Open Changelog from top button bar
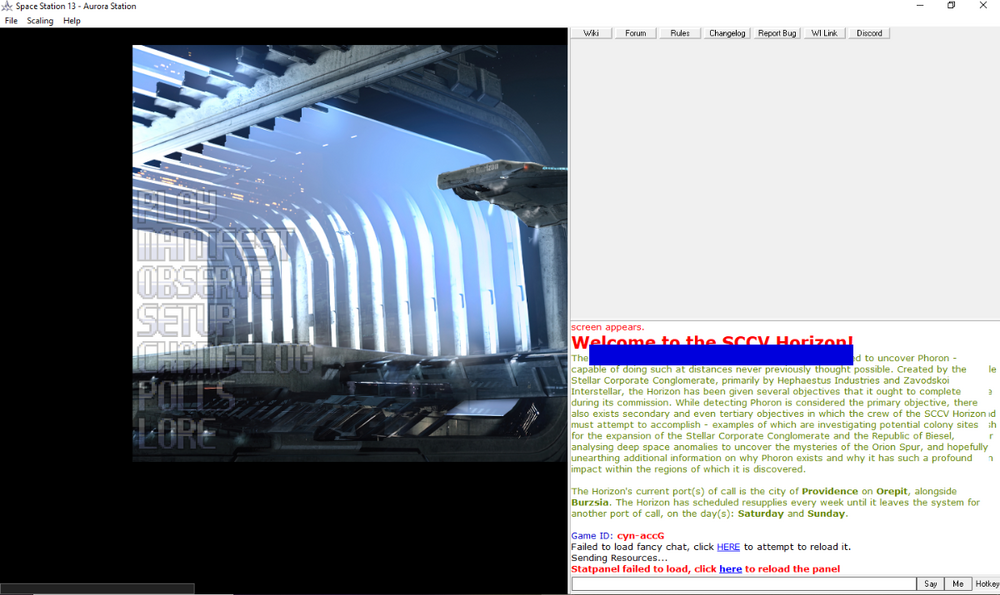The height and width of the screenshot is (595, 1000). pos(727,33)
